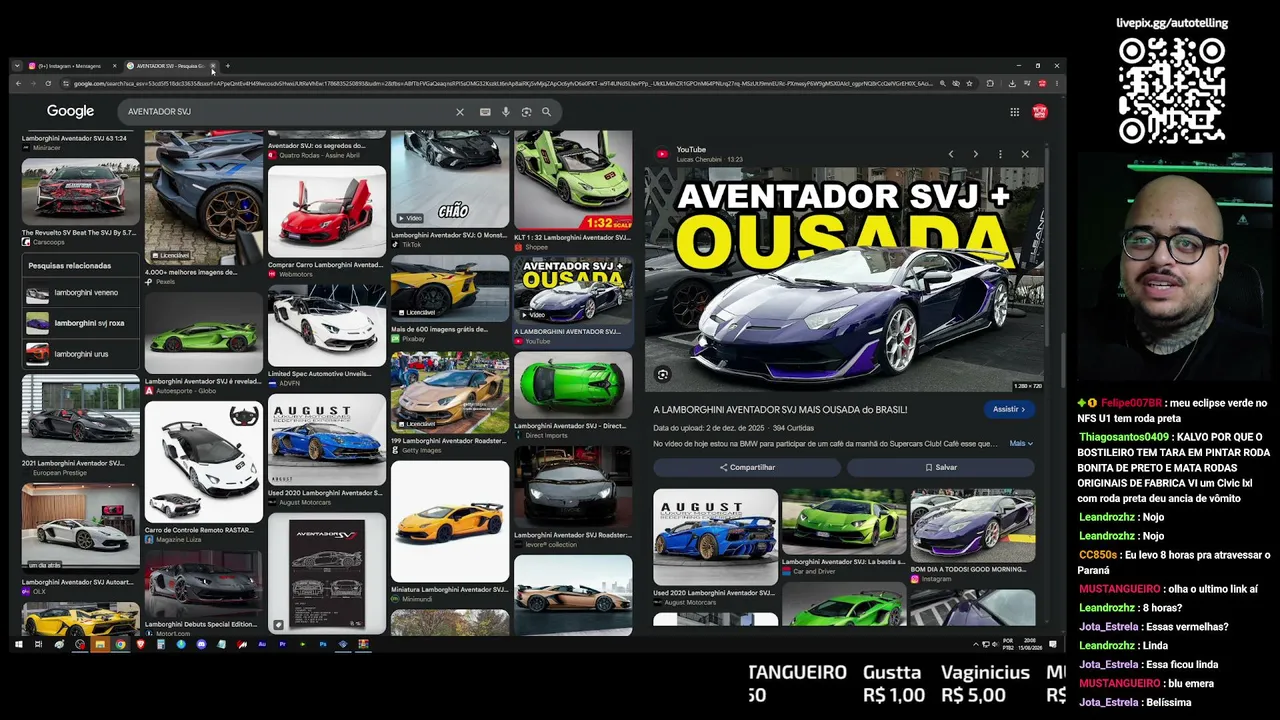Submit search with the magnifier icon
This screenshot has height=720, width=1280.
click(x=546, y=112)
